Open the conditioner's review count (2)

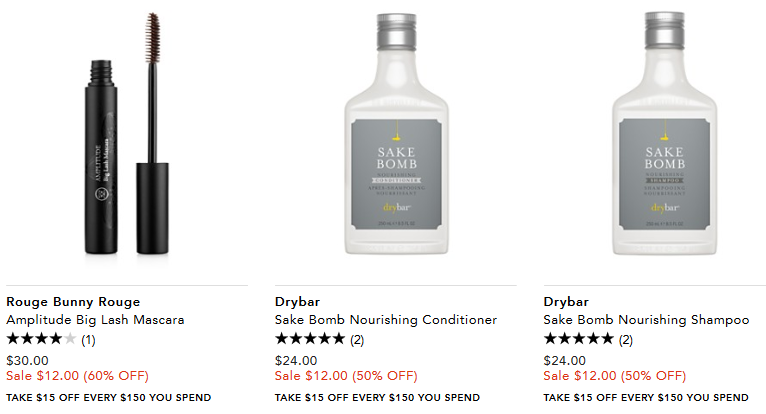(357, 340)
